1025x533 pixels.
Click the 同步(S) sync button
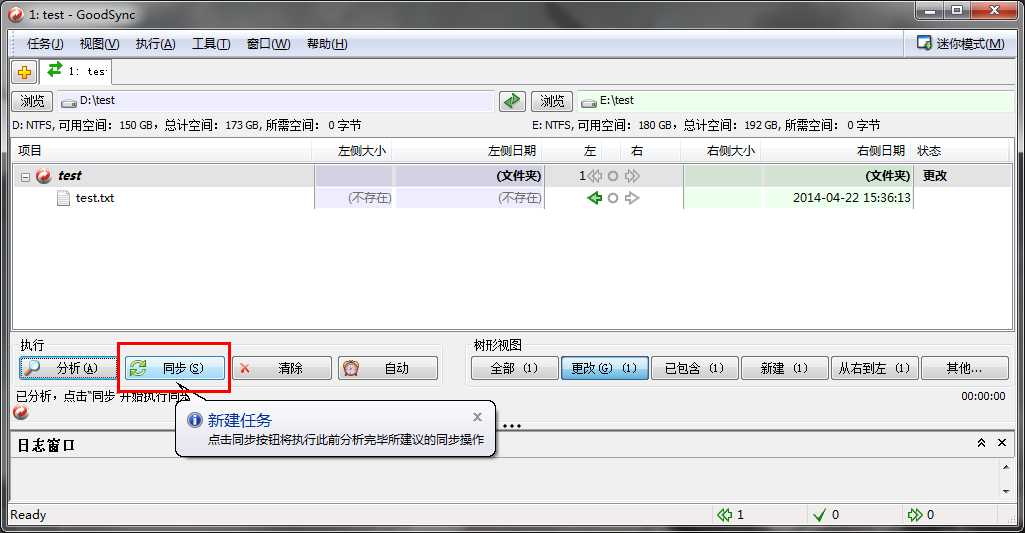(175, 368)
